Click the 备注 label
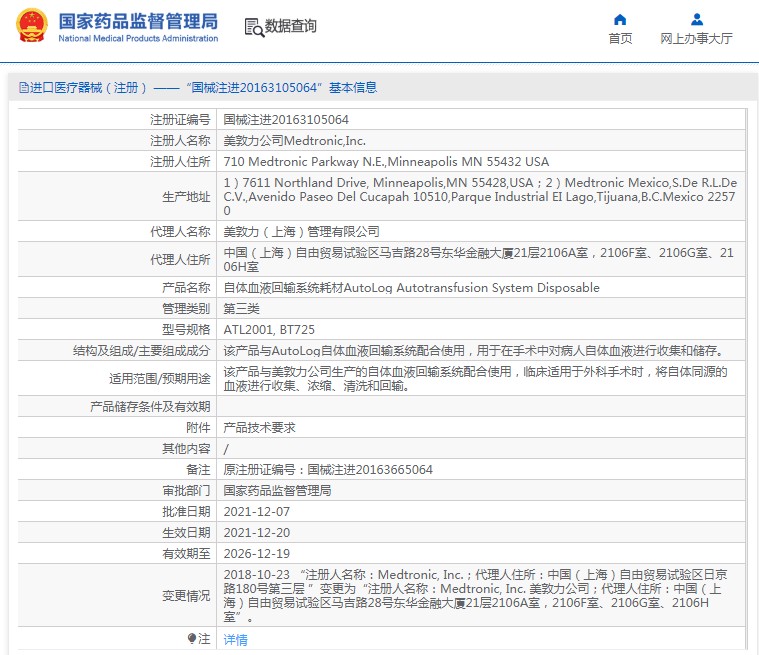The image size is (759, 655). tap(198, 470)
